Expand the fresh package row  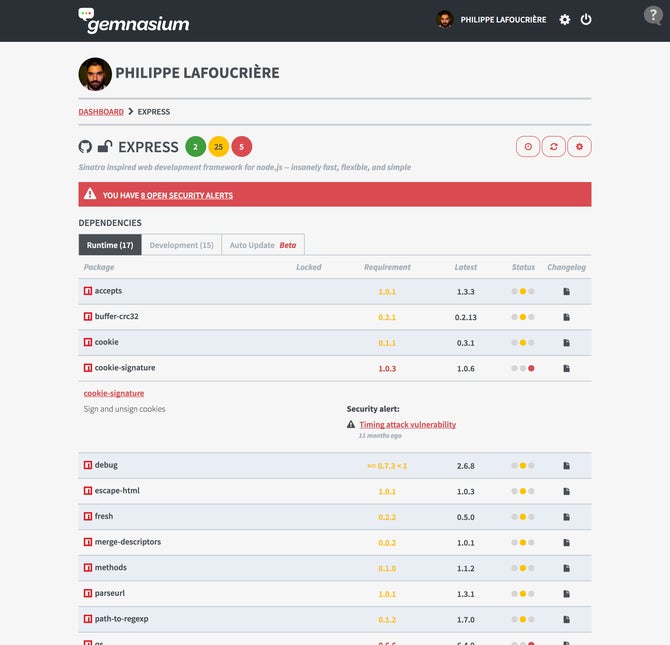click(335, 517)
